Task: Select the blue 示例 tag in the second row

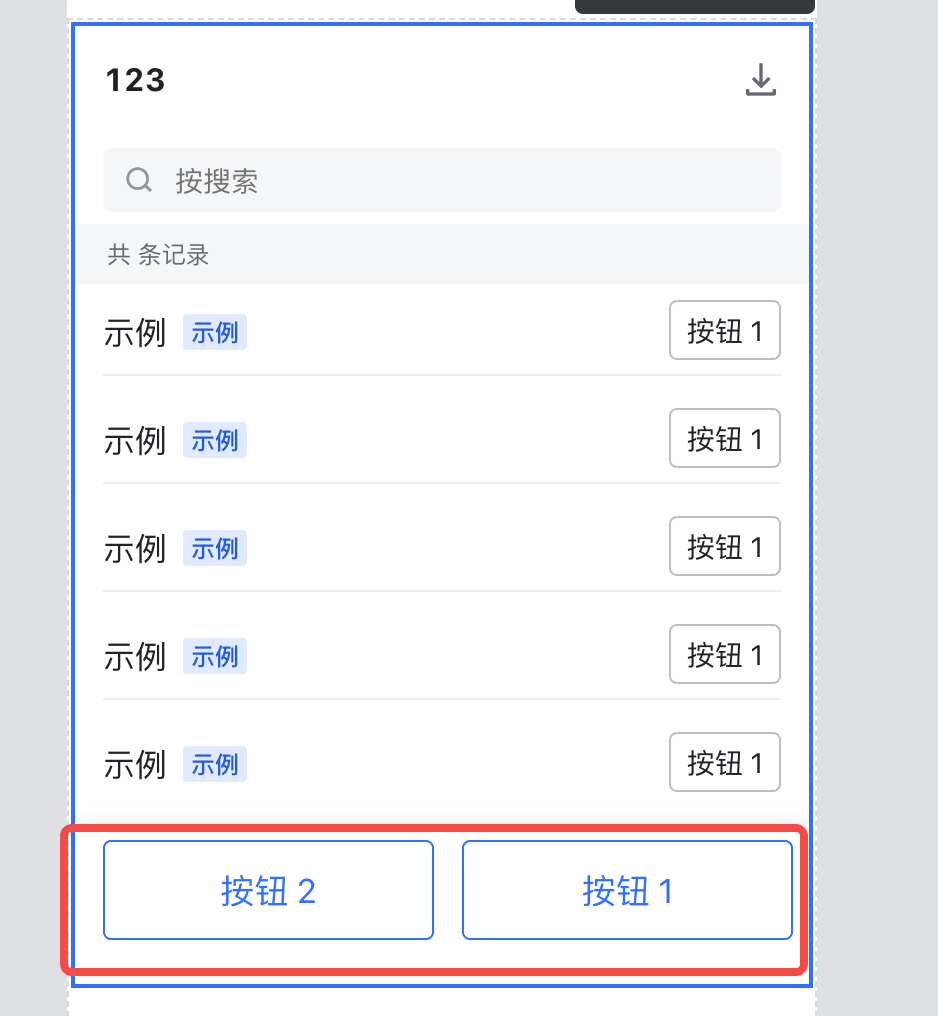Action: 215,441
